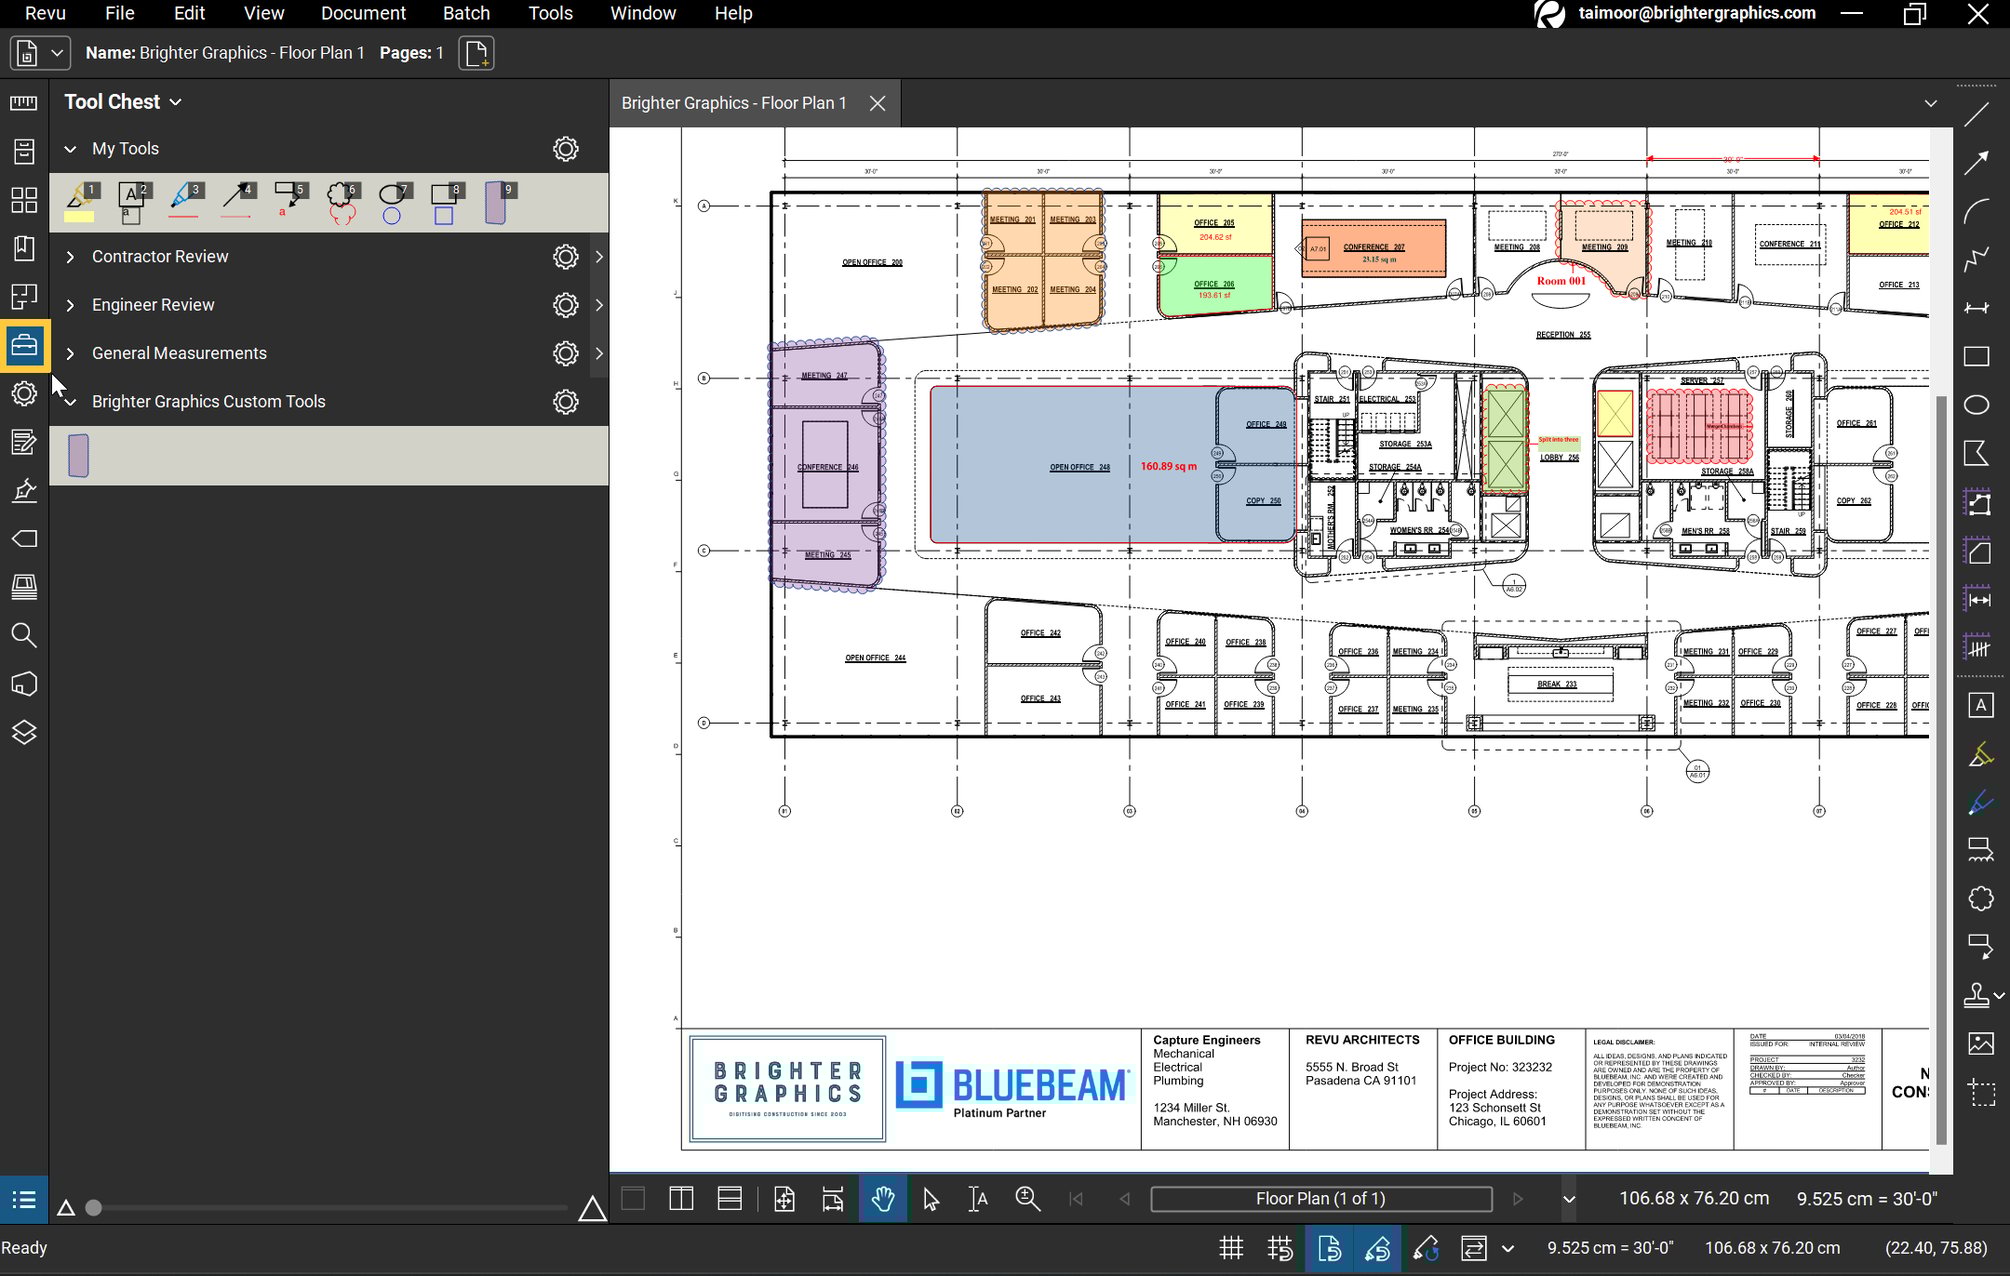
Task: Click the page navigation field showing Floor Plan
Action: 1320,1198
